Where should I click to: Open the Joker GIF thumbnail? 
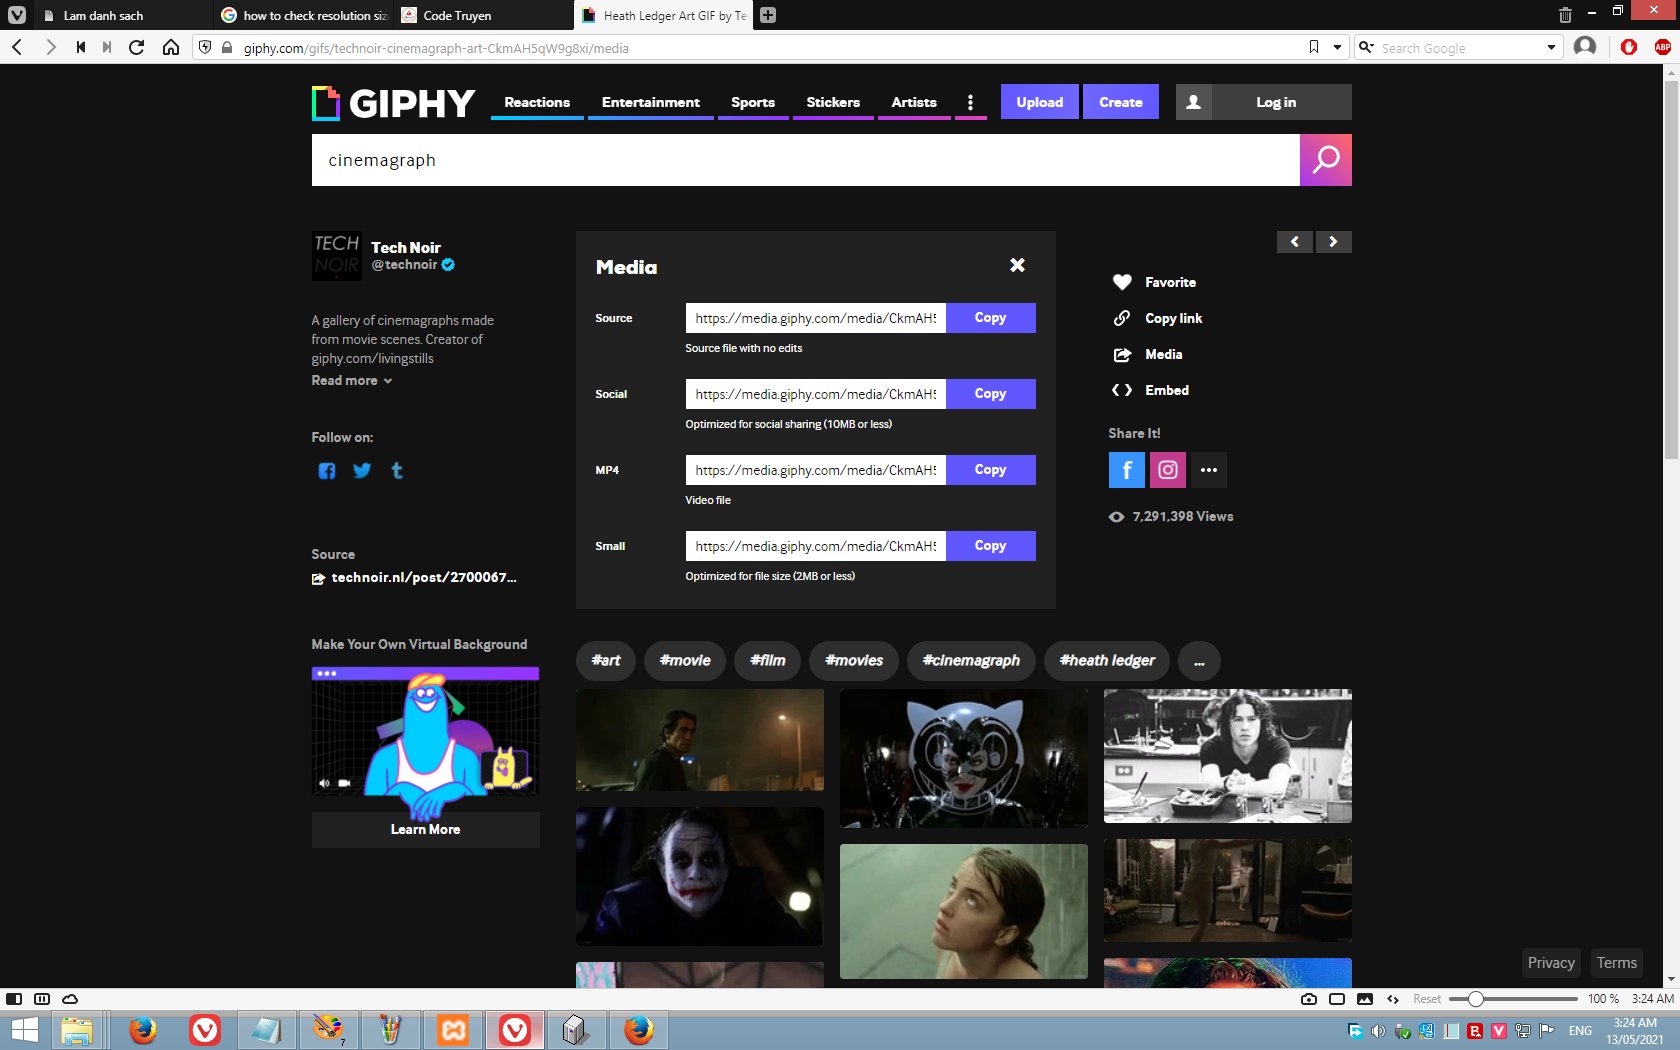699,876
